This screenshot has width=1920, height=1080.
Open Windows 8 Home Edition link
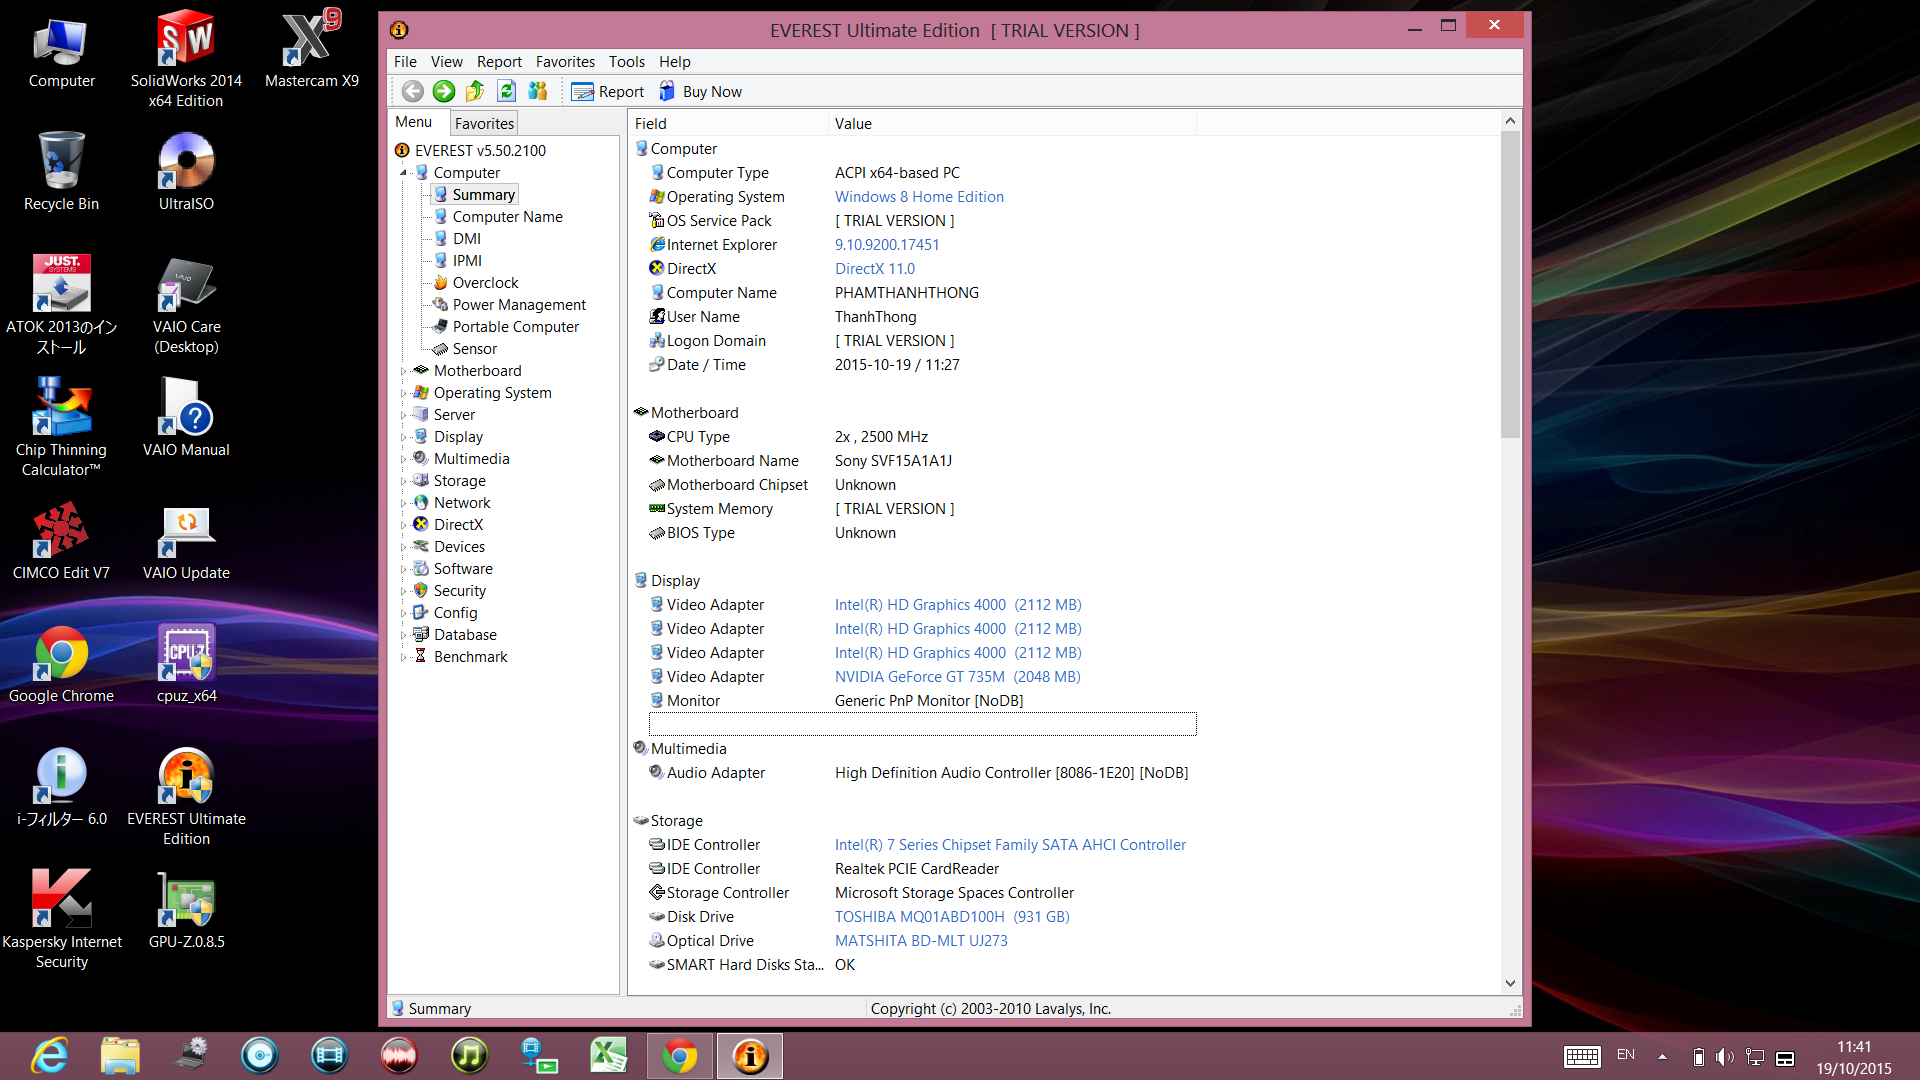(919, 197)
